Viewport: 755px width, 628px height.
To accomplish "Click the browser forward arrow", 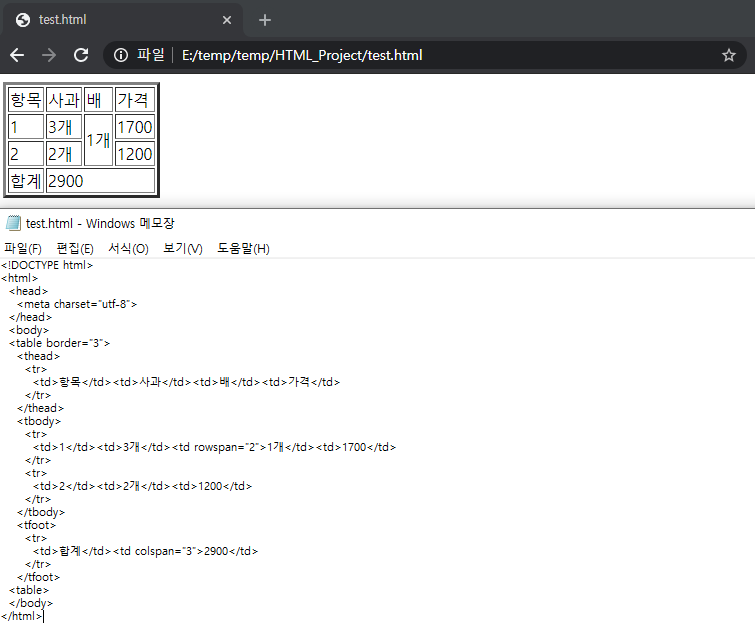I will tap(49, 55).
